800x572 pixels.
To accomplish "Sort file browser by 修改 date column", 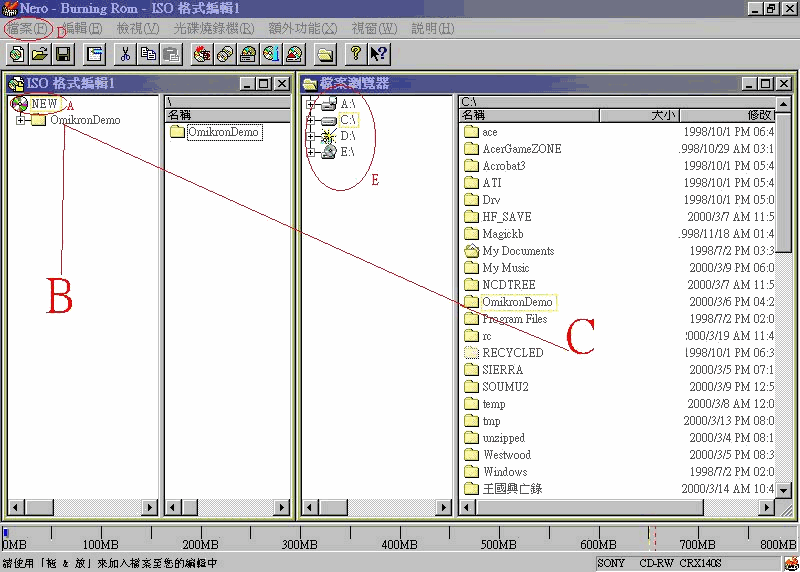I will (728, 115).
